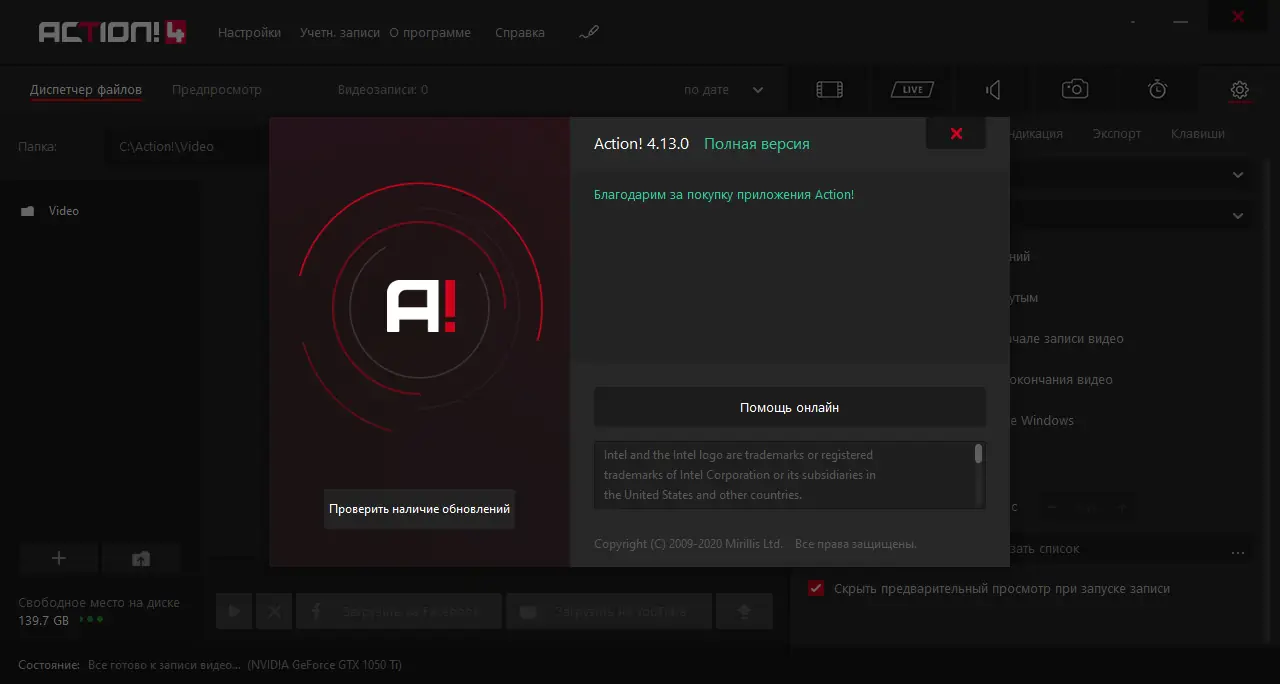
Task: Click the Все права защищены text
Action: point(856,545)
